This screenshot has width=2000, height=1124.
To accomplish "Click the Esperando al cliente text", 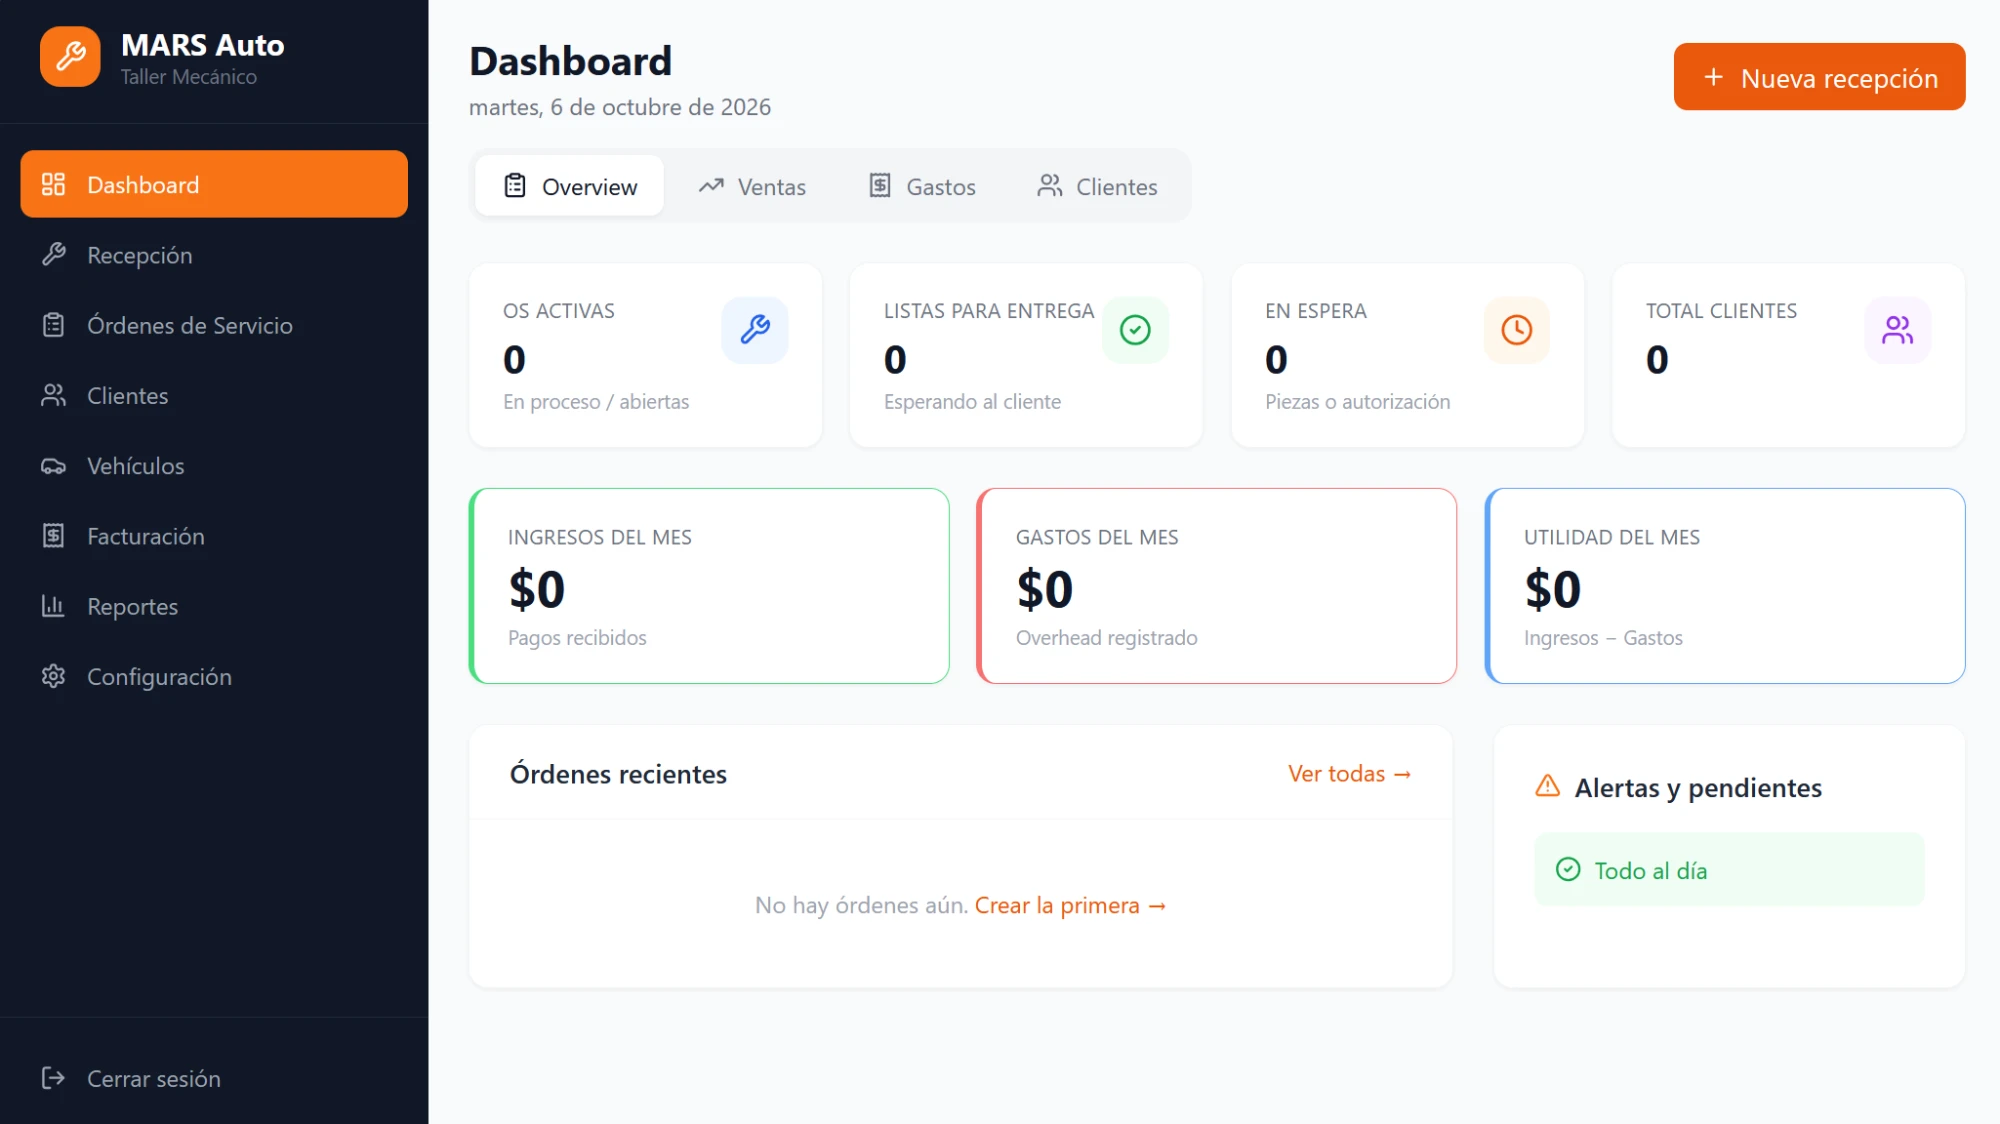I will coord(972,402).
